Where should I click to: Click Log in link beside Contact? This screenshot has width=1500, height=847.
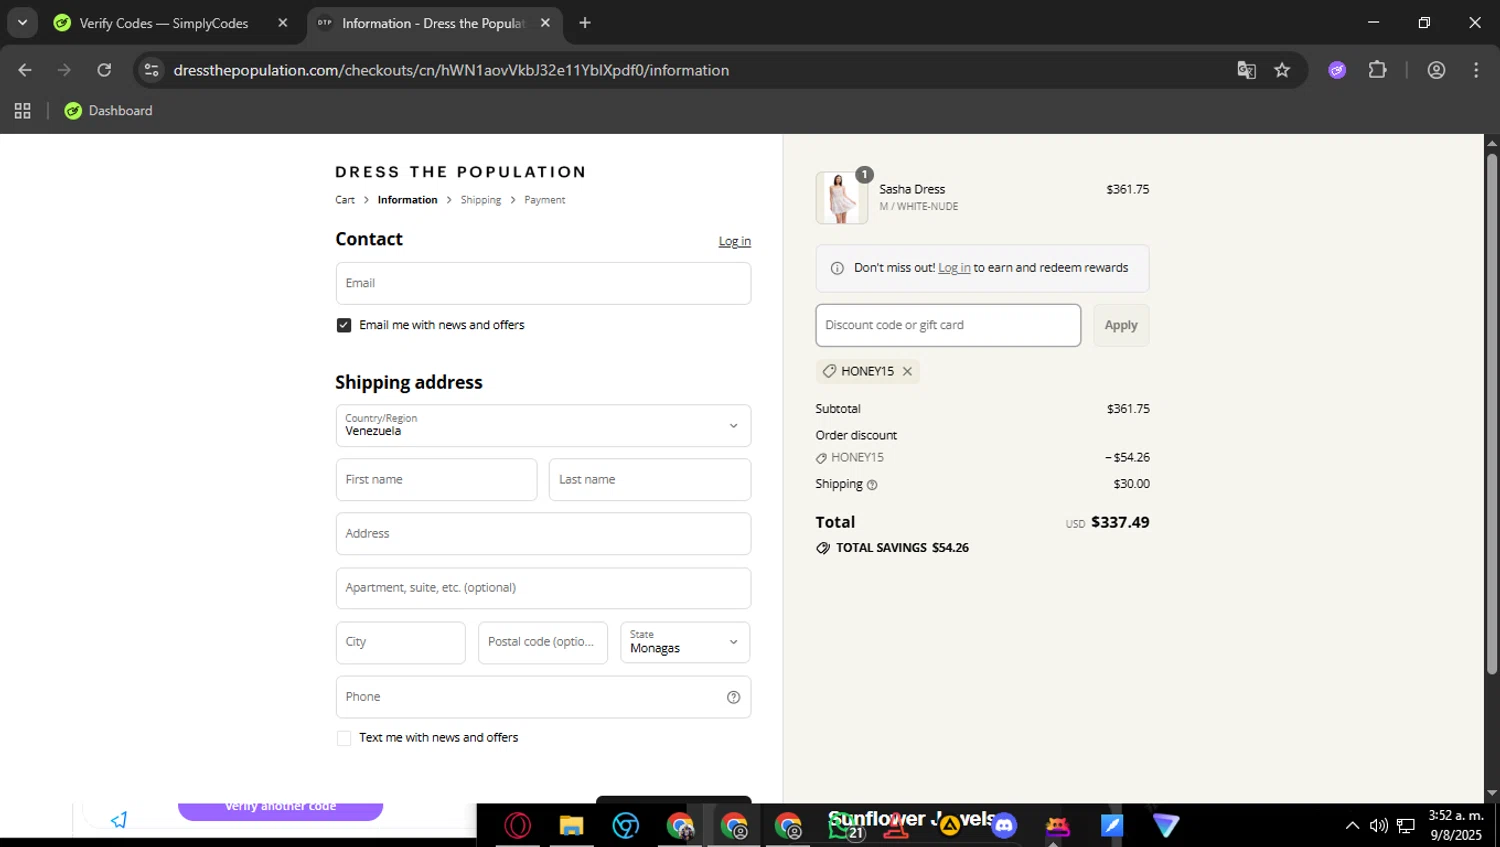(734, 241)
